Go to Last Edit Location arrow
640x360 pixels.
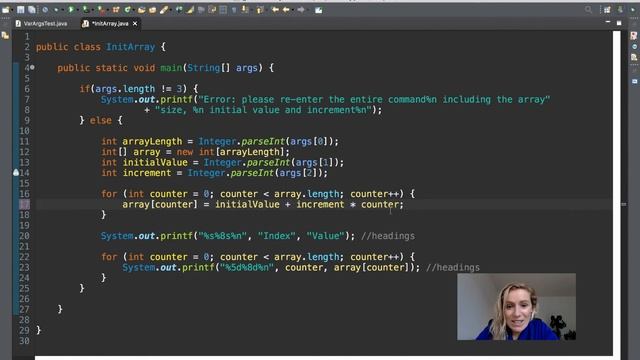click(x=275, y=10)
